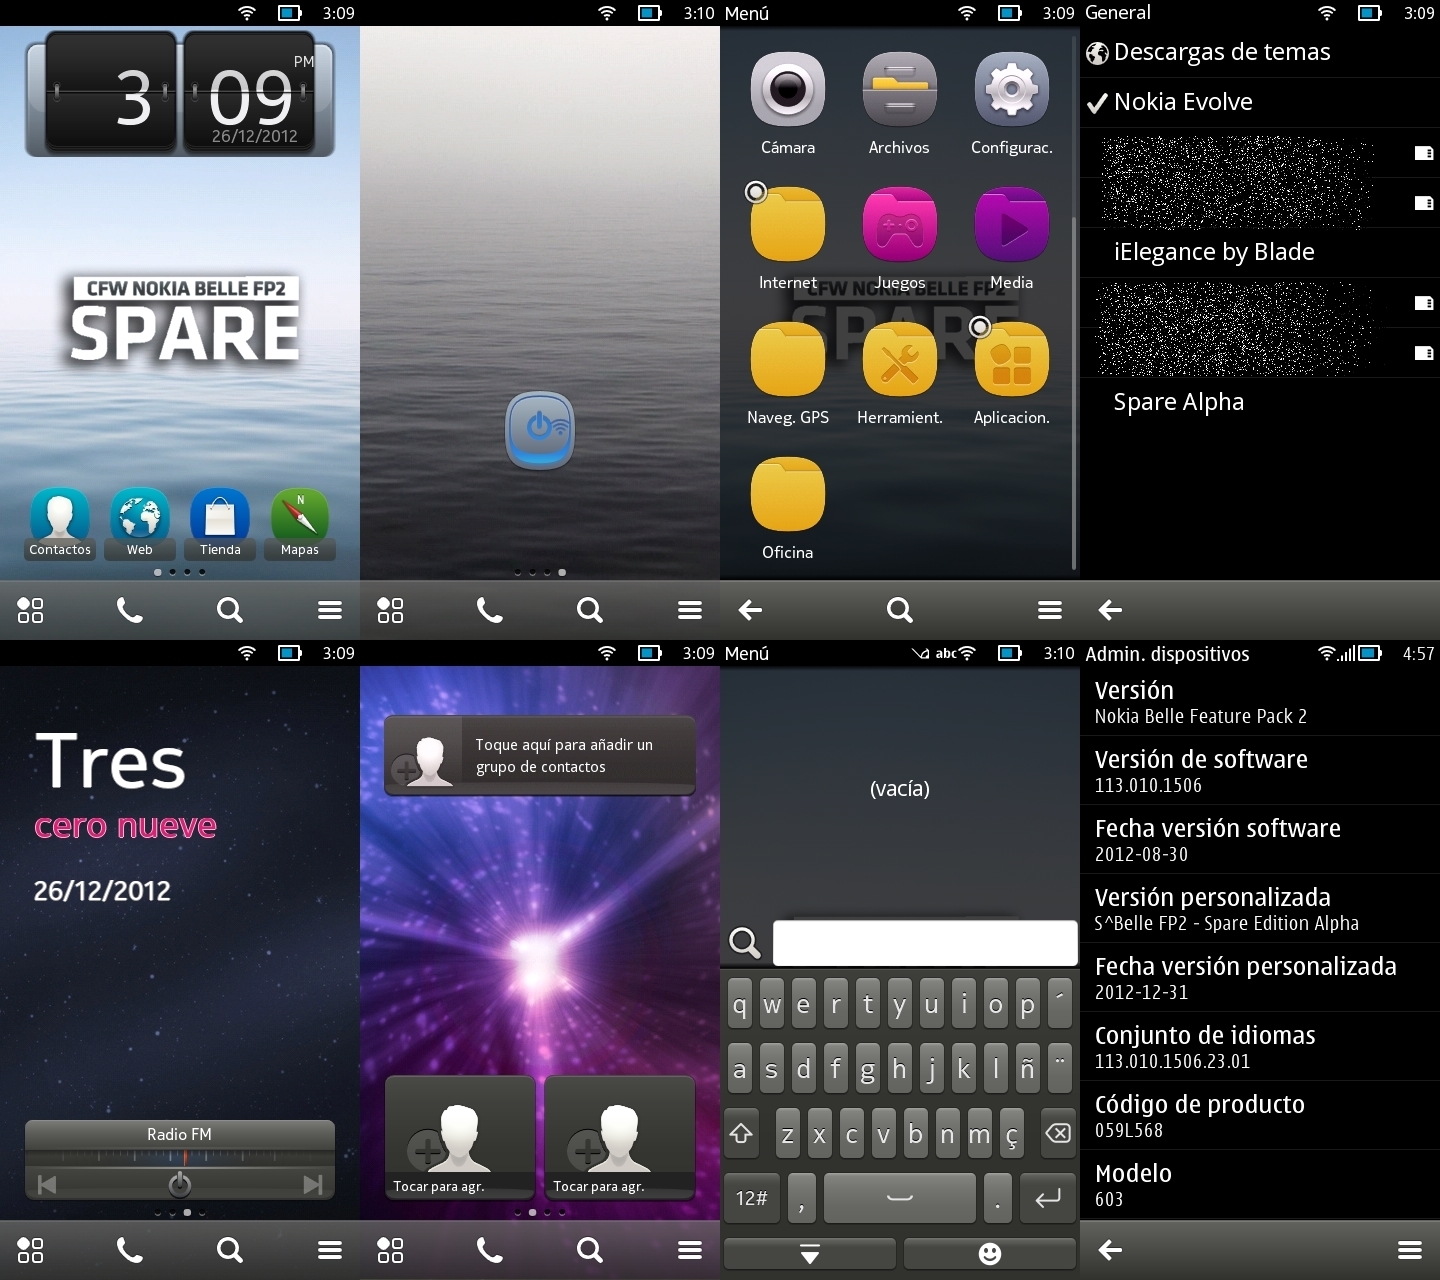
Task: Tap the Radio FM frequency dial
Action: (x=180, y=1158)
